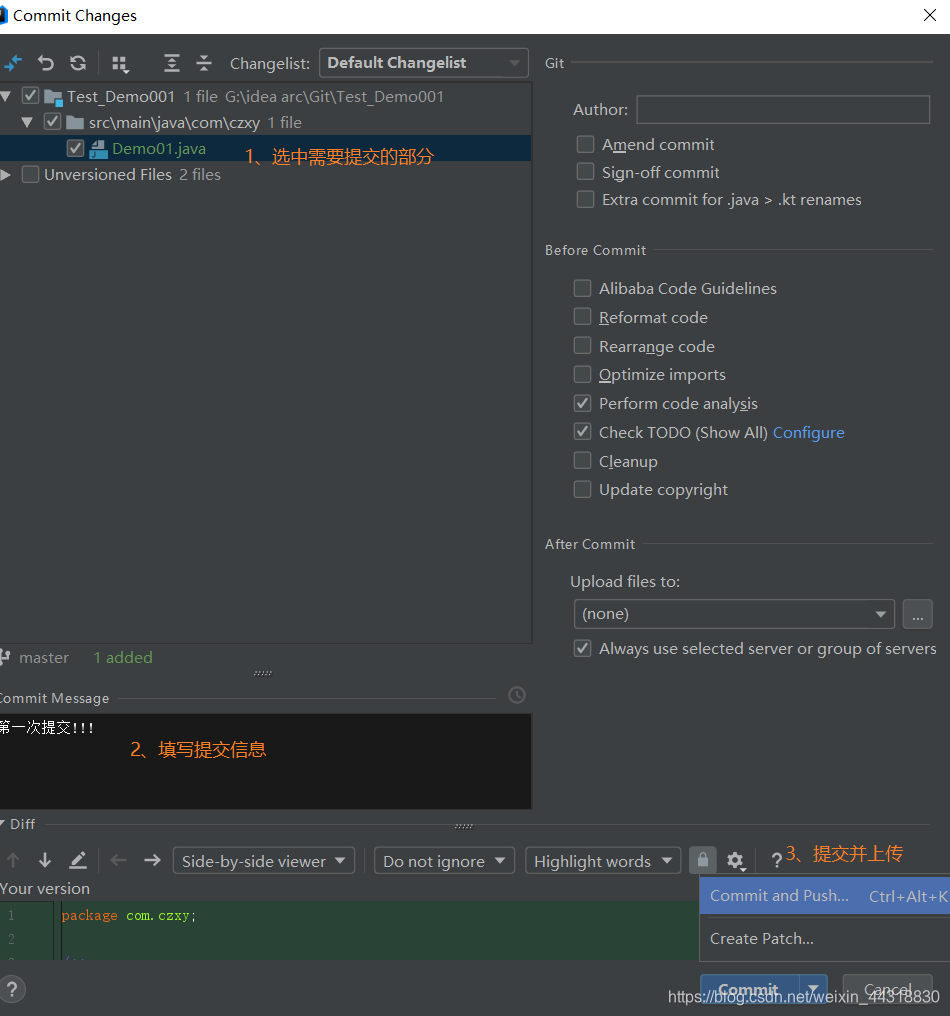Open commit message history clock icon
This screenshot has width=950, height=1016.
pos(516,695)
